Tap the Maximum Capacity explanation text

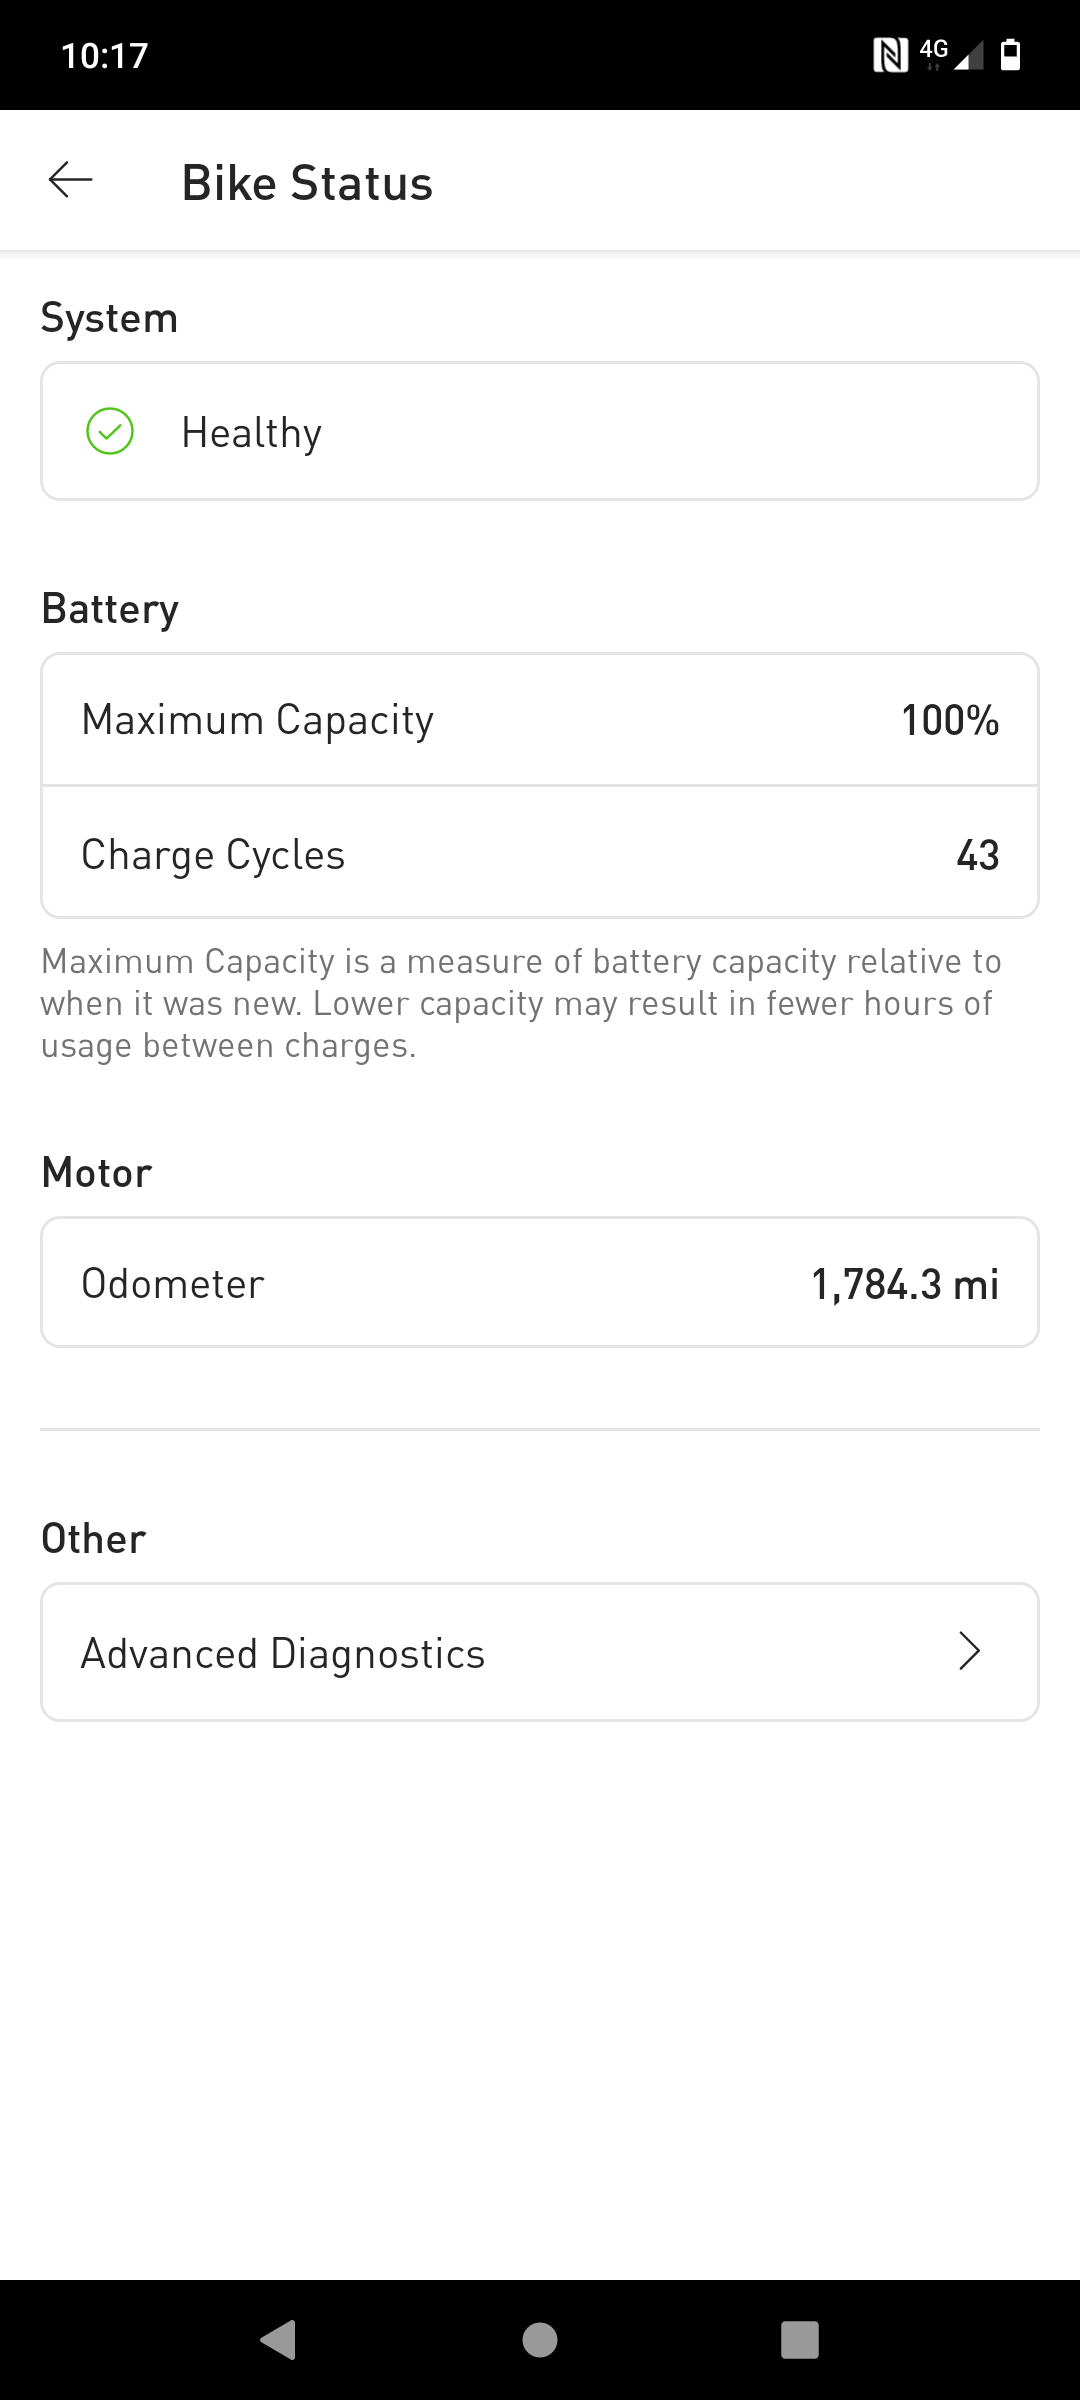tap(520, 1003)
